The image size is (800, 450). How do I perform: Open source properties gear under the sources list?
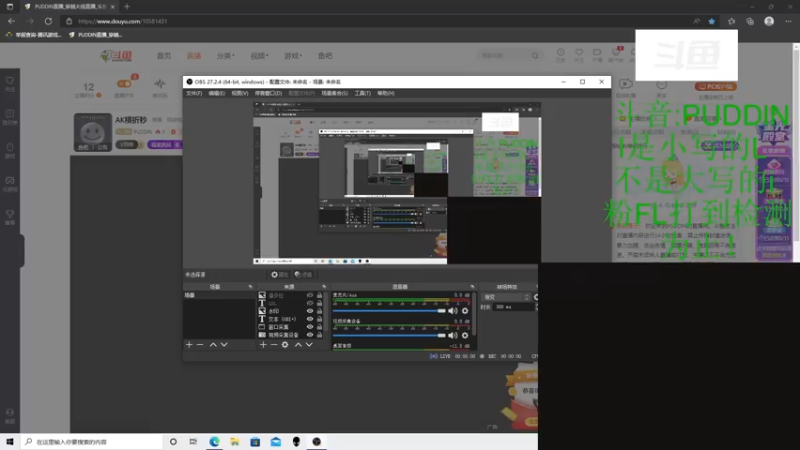[285, 345]
